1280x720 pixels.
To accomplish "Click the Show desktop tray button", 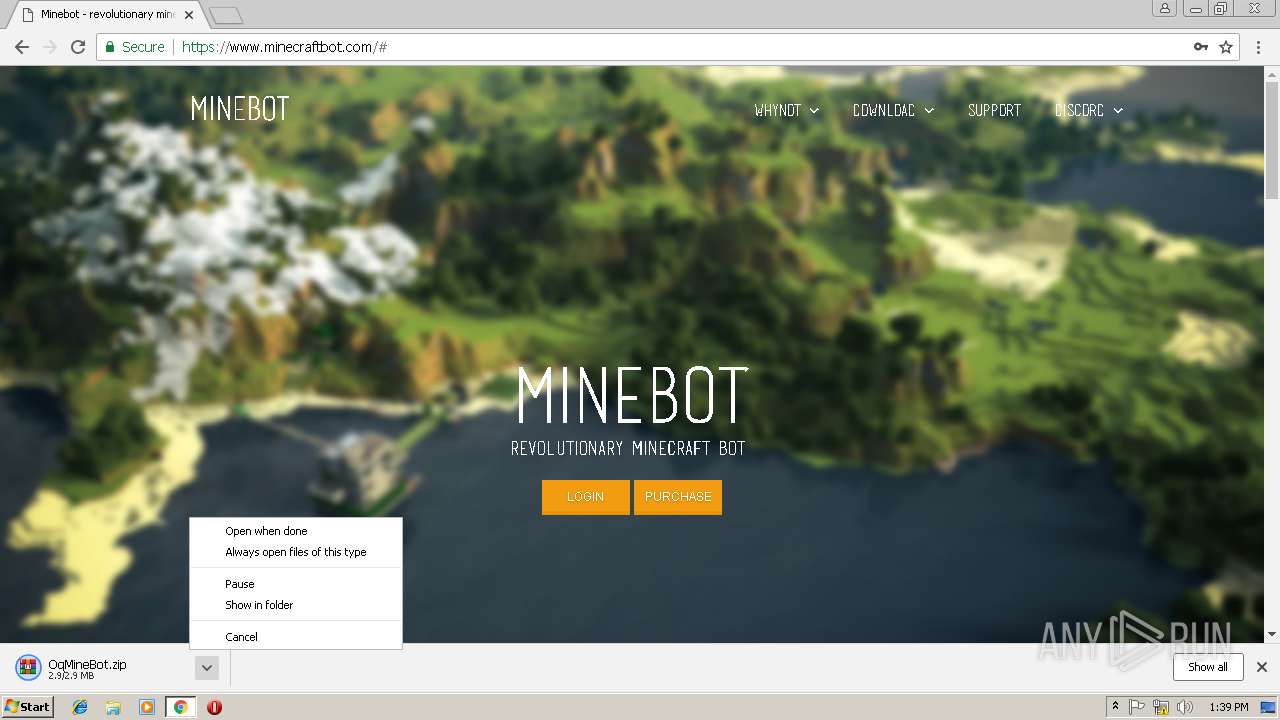I will pyautogui.click(x=1268, y=707).
